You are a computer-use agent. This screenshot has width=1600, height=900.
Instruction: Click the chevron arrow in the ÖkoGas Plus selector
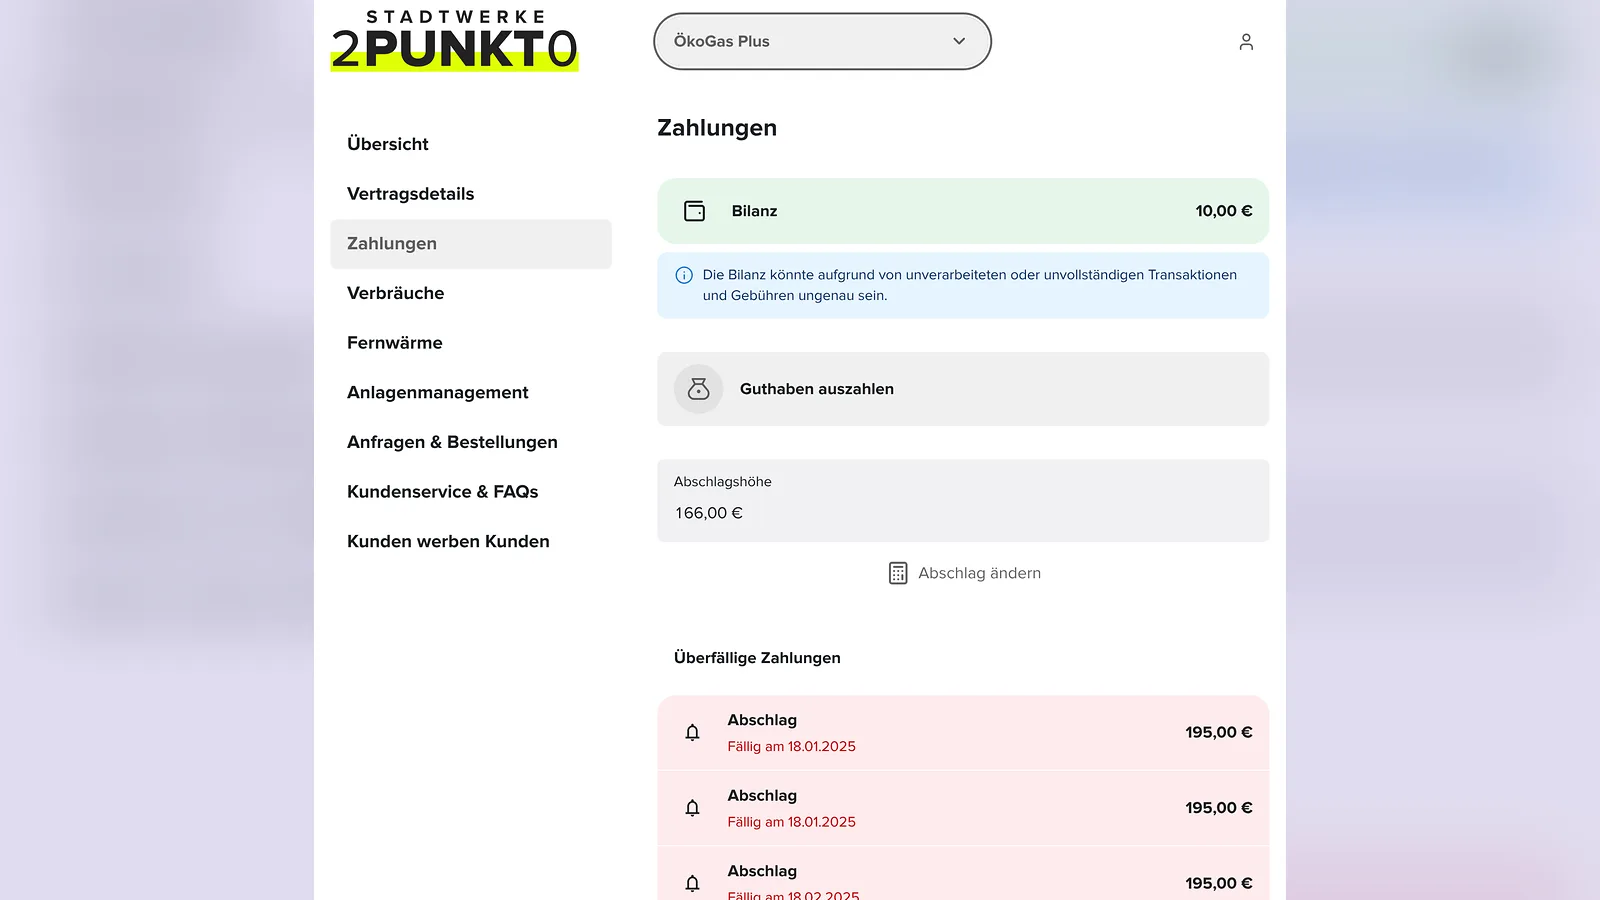(x=959, y=41)
